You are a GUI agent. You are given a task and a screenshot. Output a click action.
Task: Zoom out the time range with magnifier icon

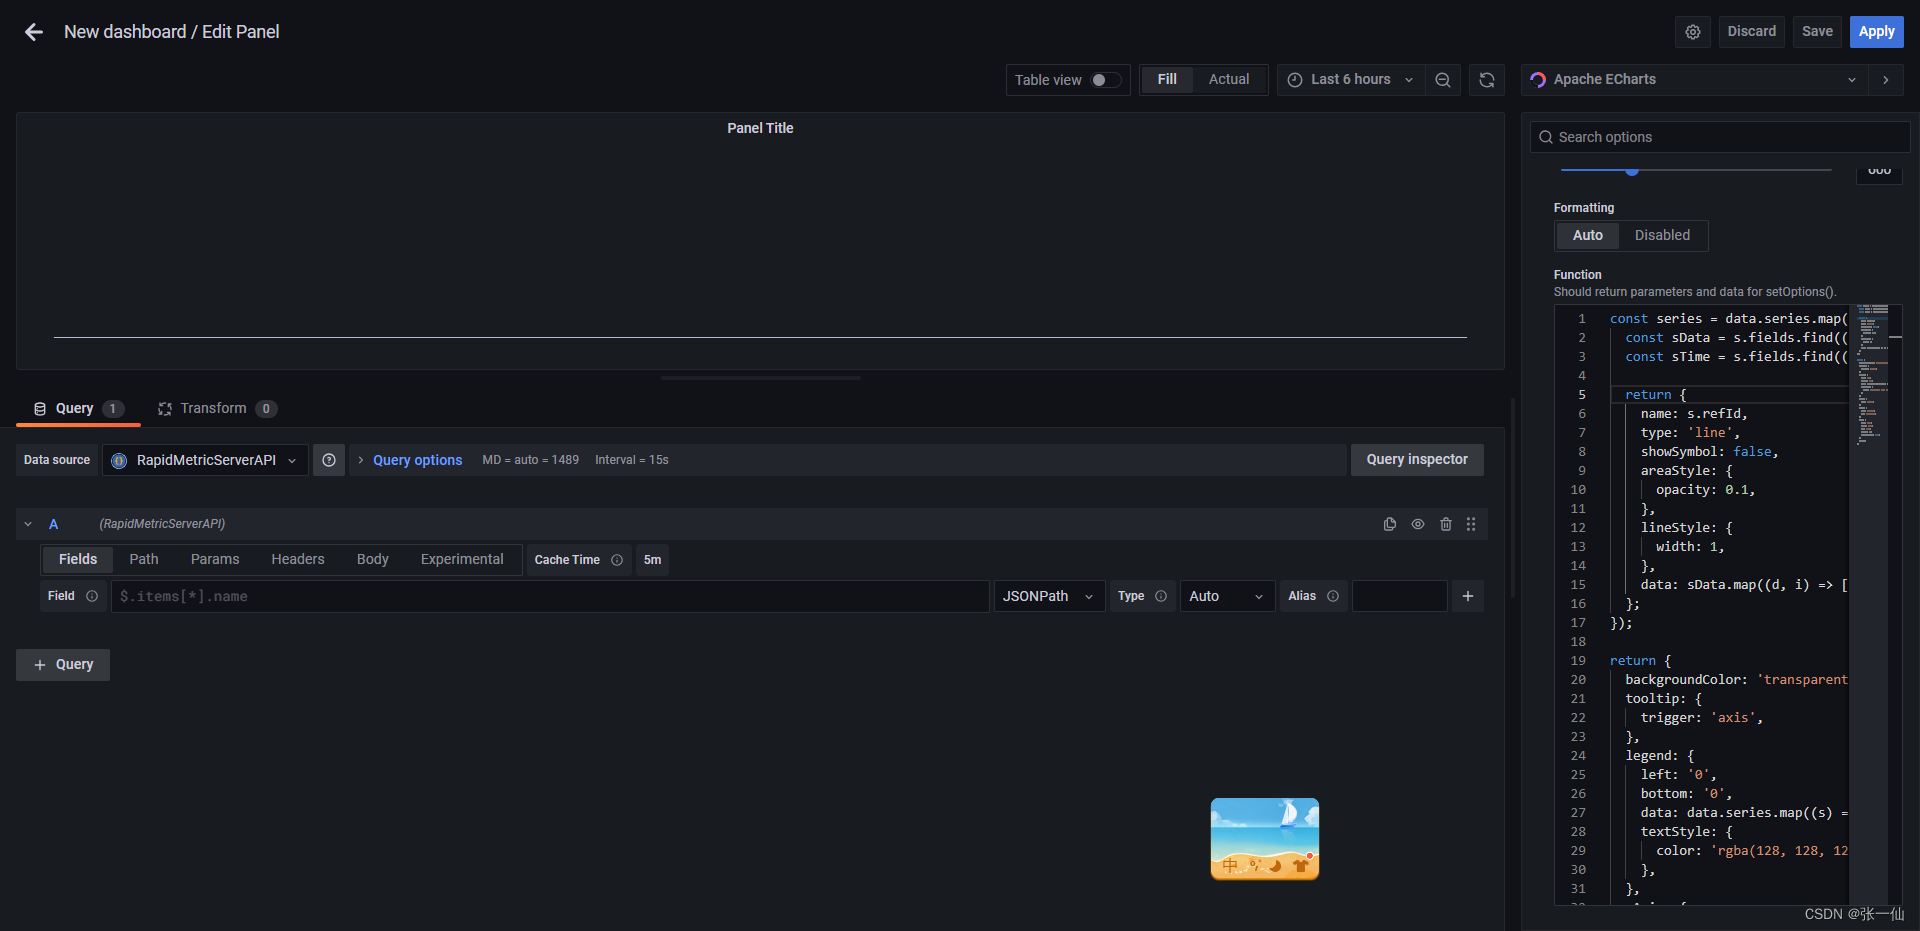pyautogui.click(x=1442, y=79)
